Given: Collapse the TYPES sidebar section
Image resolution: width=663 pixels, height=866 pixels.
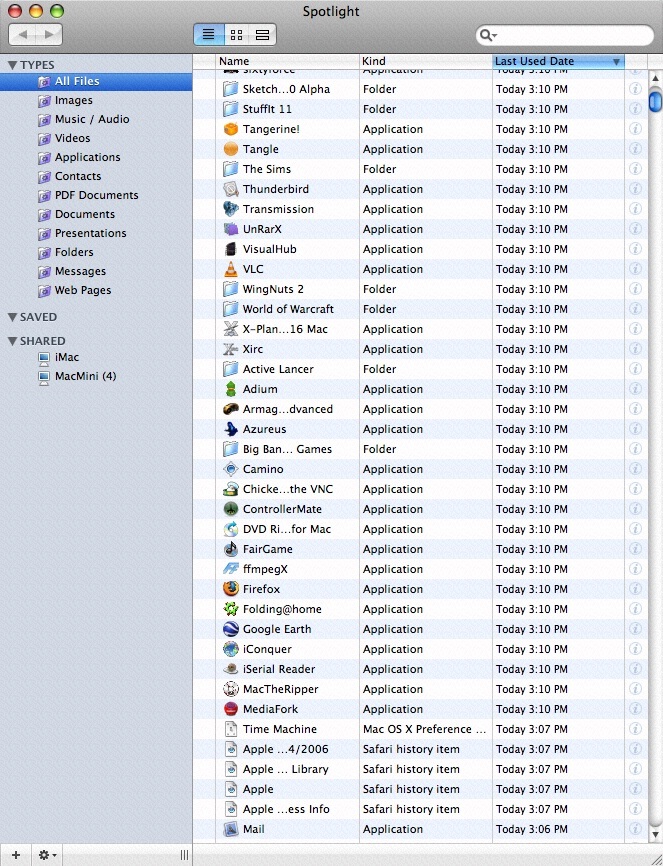Looking at the screenshot, I should coord(12,65).
